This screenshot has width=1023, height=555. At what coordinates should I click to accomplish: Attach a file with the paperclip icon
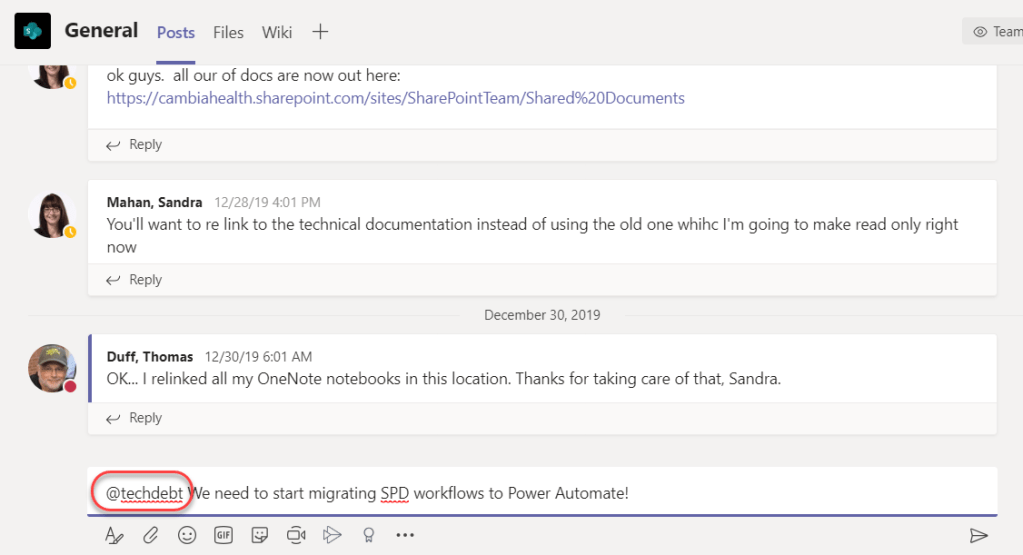click(x=151, y=535)
